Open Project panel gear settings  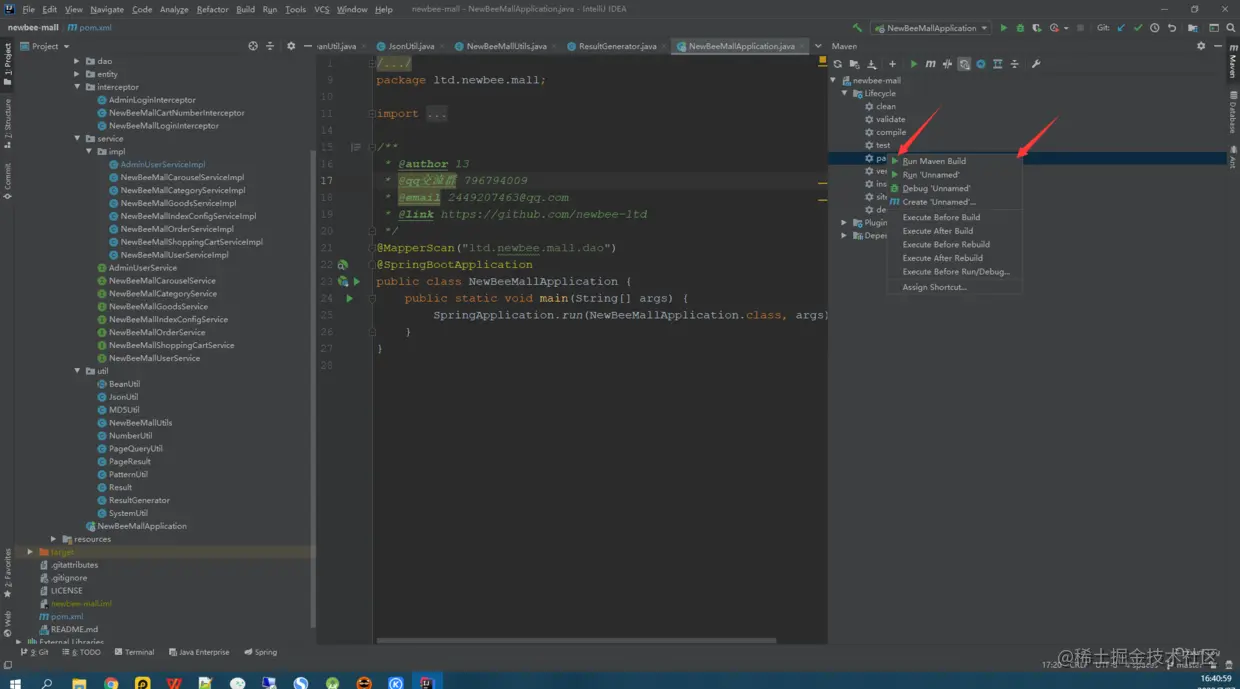click(x=291, y=46)
